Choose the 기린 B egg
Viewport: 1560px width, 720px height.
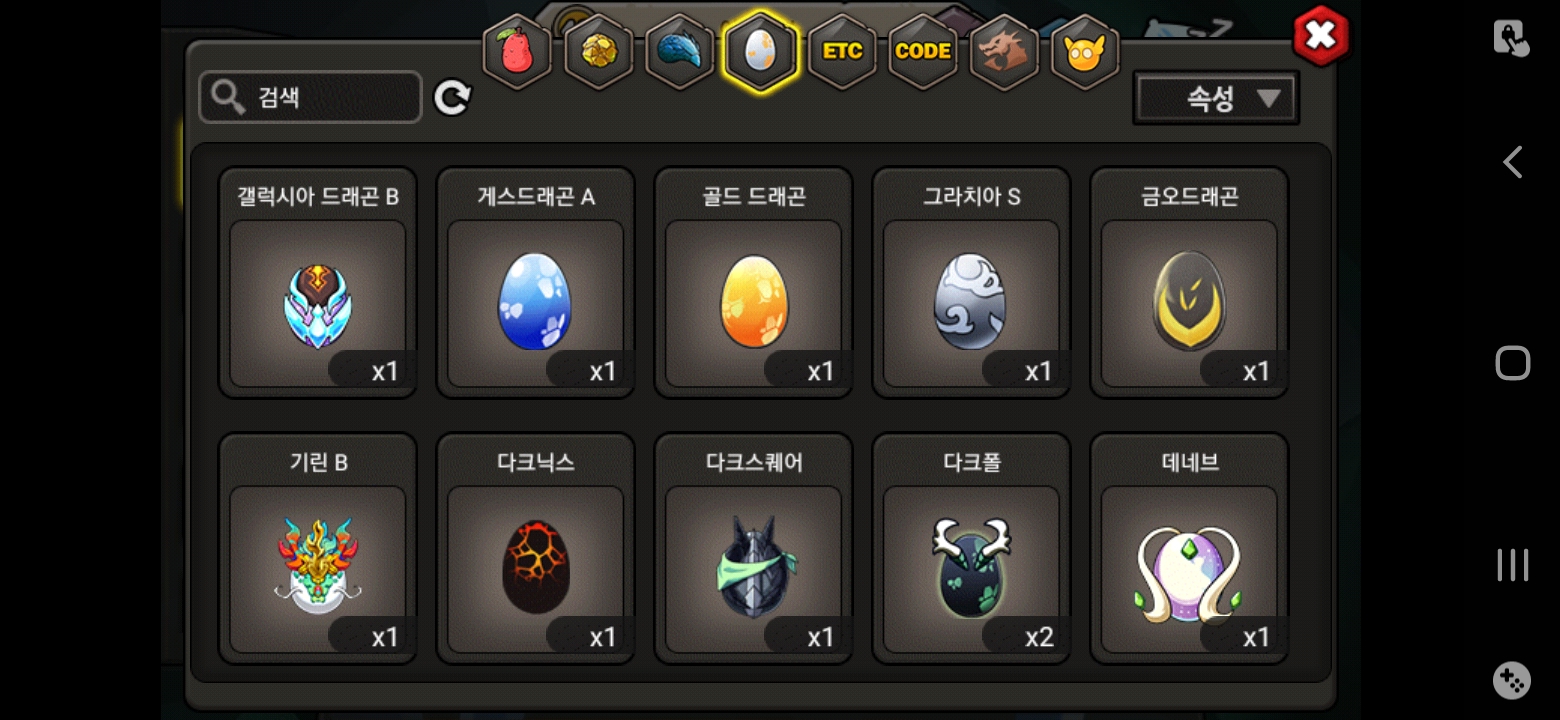[318, 548]
